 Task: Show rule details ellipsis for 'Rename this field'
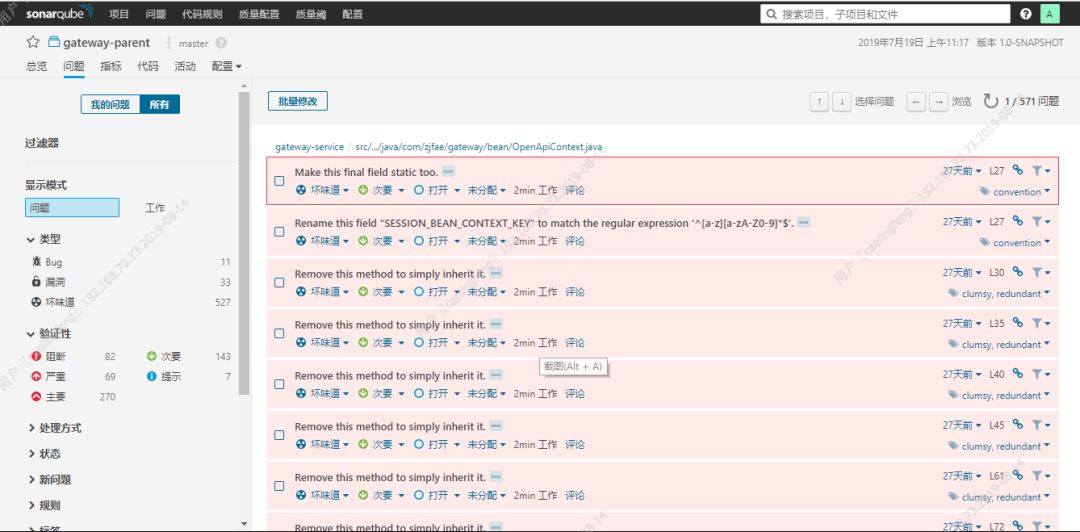804,223
